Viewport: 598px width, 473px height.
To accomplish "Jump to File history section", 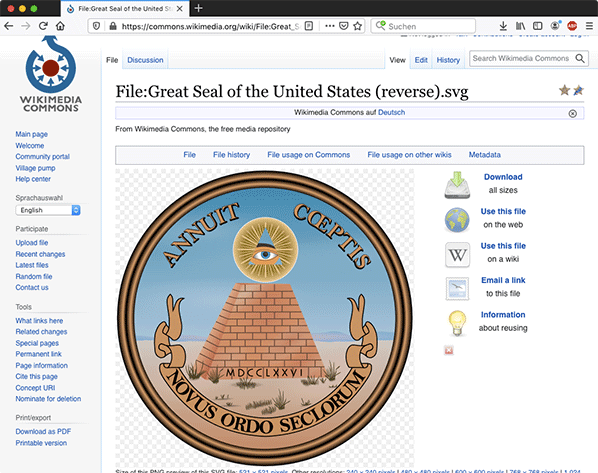I will [231, 154].
